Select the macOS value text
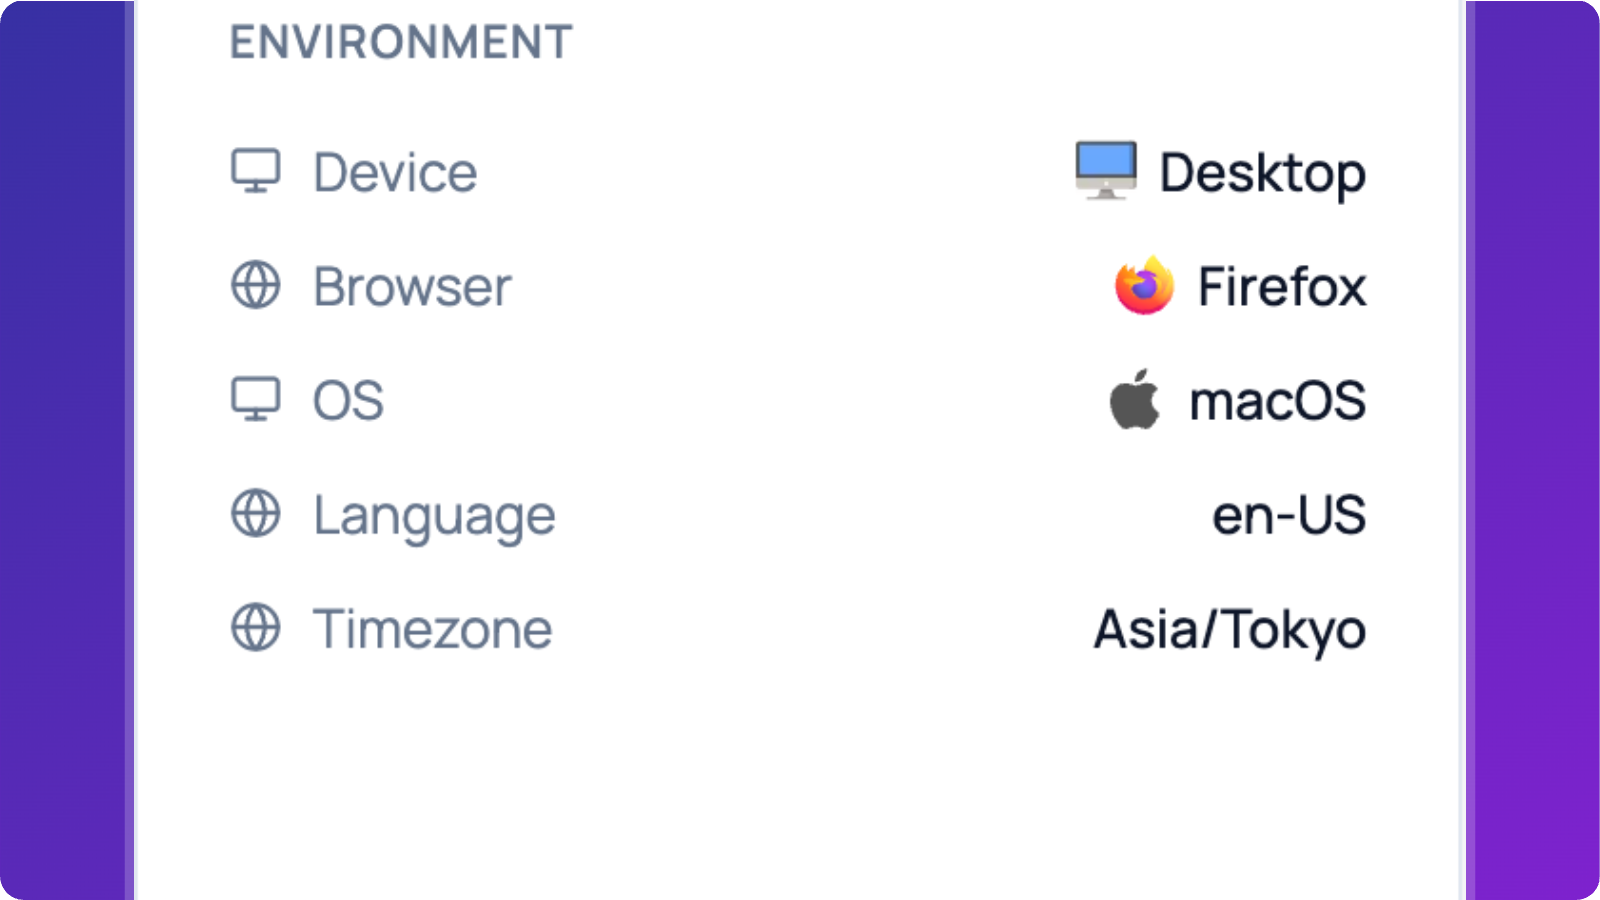1600x900 pixels. point(1277,401)
